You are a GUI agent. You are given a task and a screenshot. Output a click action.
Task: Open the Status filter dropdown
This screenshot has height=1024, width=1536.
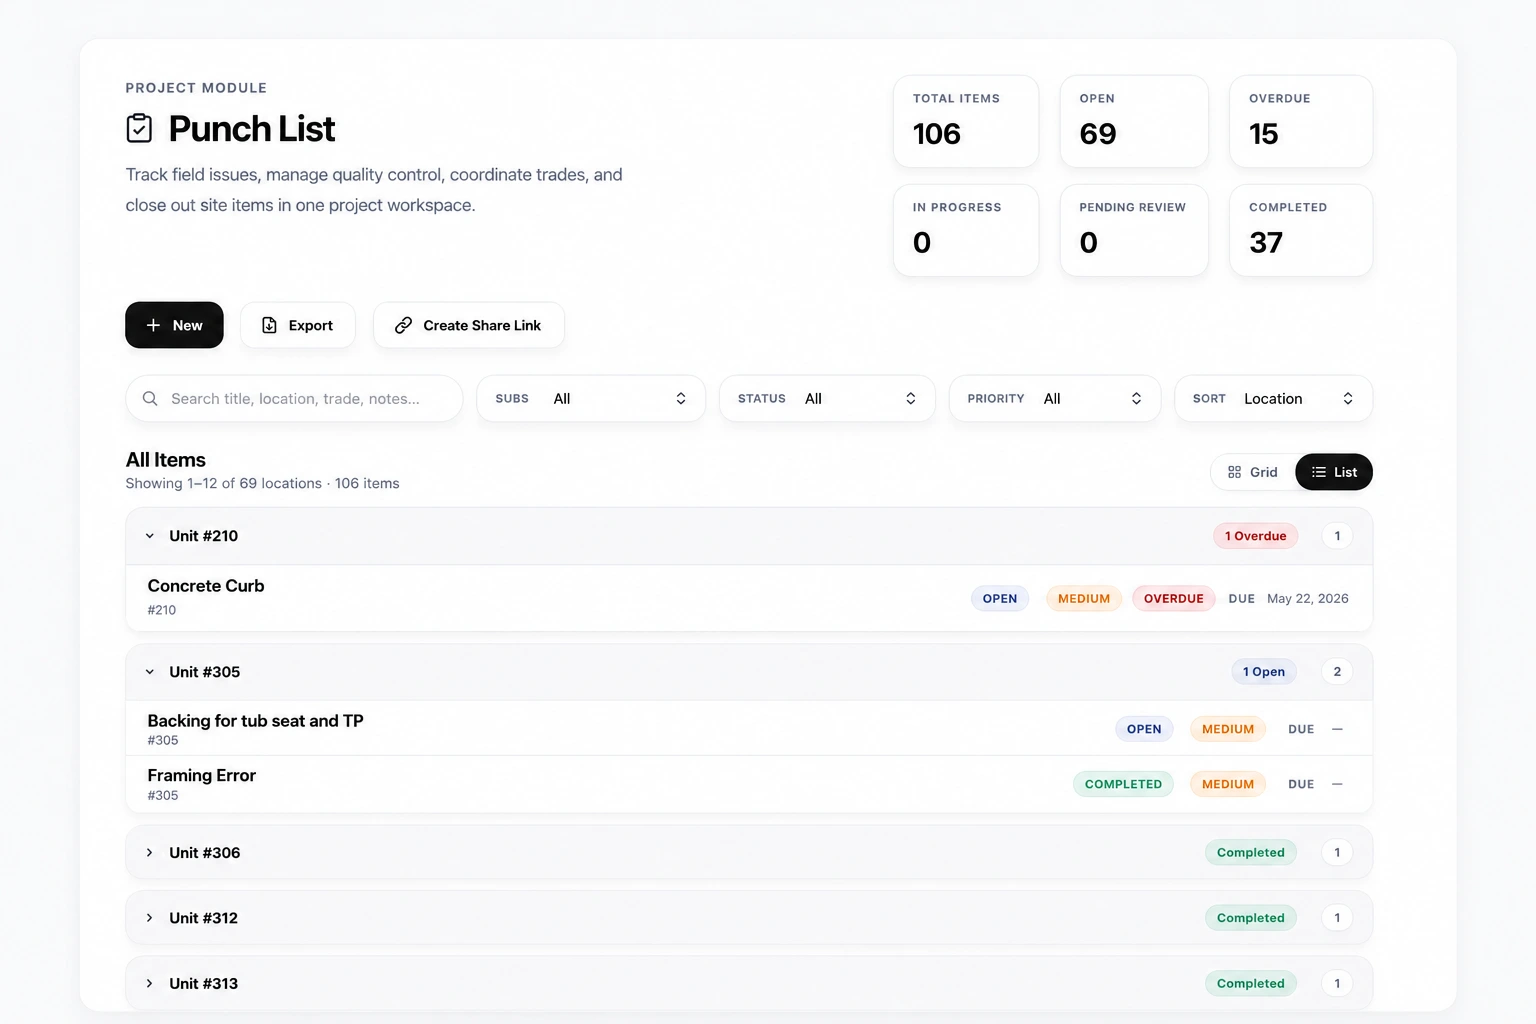coord(827,398)
